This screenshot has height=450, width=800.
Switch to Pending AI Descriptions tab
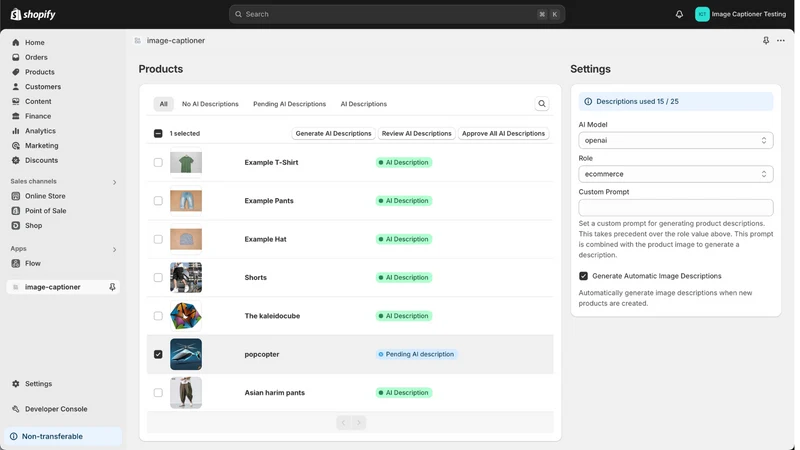(289, 104)
